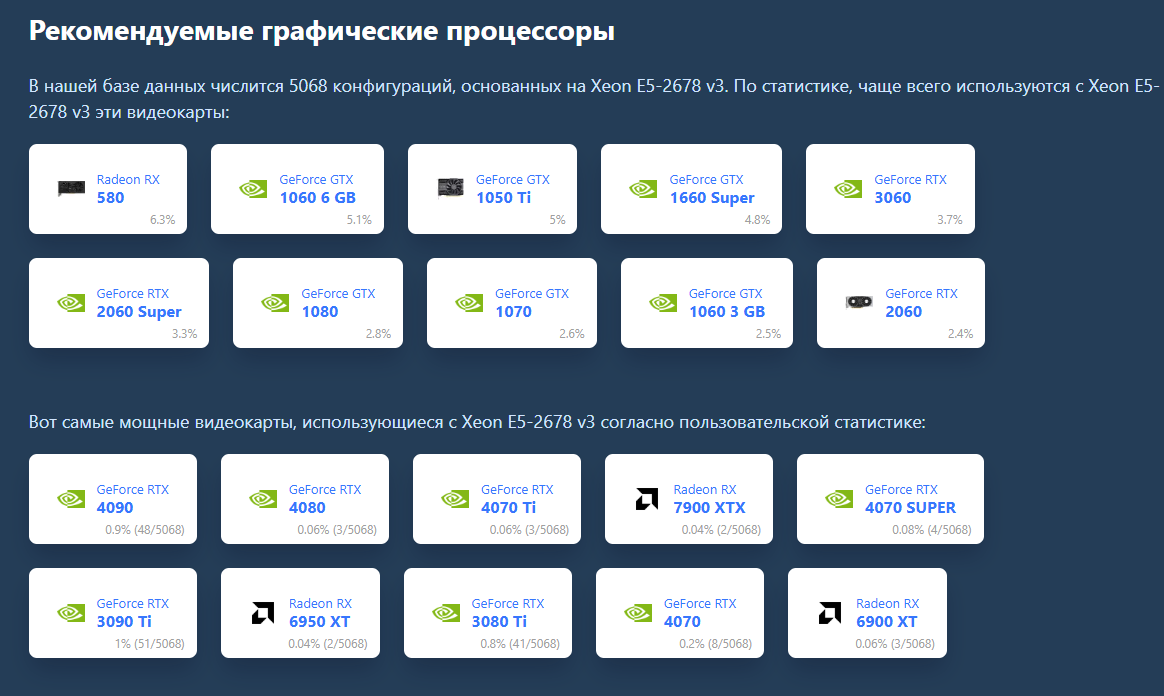The height and width of the screenshot is (696, 1164).
Task: Open the Radeon RX 7900 XTX link
Action: [x=709, y=499]
